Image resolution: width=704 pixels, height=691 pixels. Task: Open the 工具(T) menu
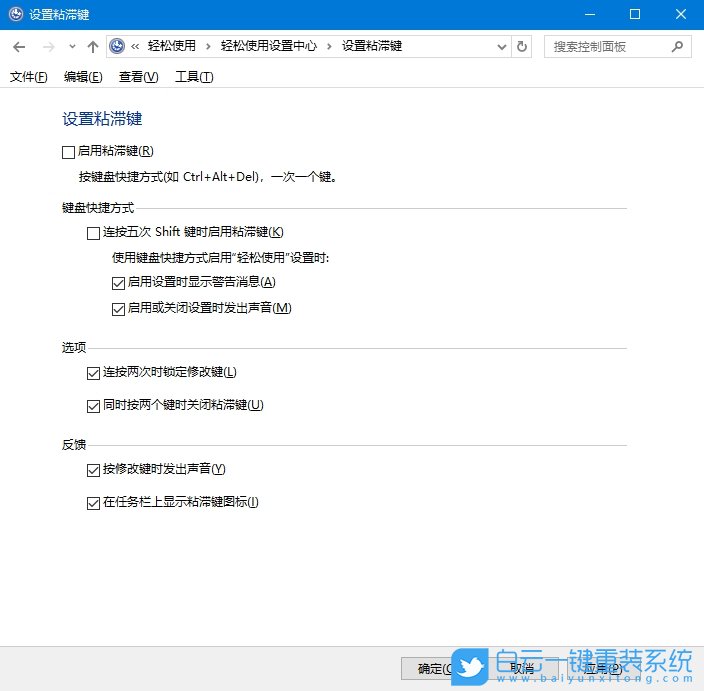[x=194, y=77]
